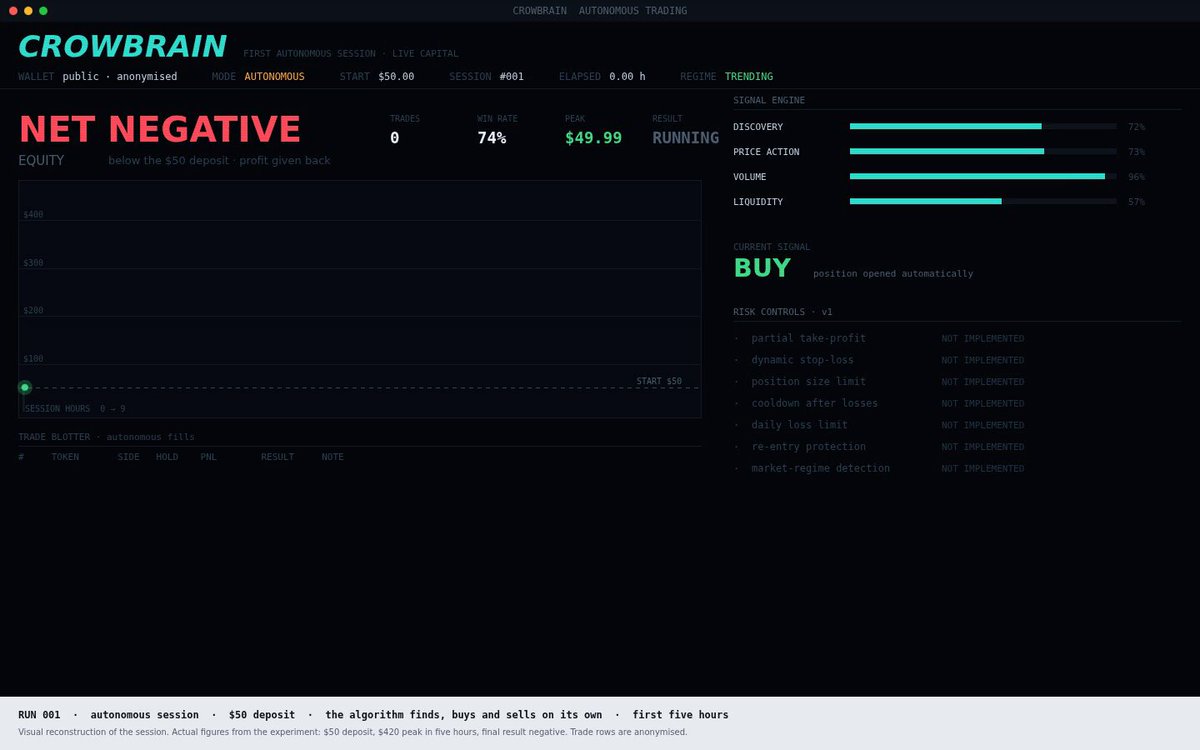Click the BUY current signal label
Viewport: 1200px width, 750px height.
click(x=762, y=268)
